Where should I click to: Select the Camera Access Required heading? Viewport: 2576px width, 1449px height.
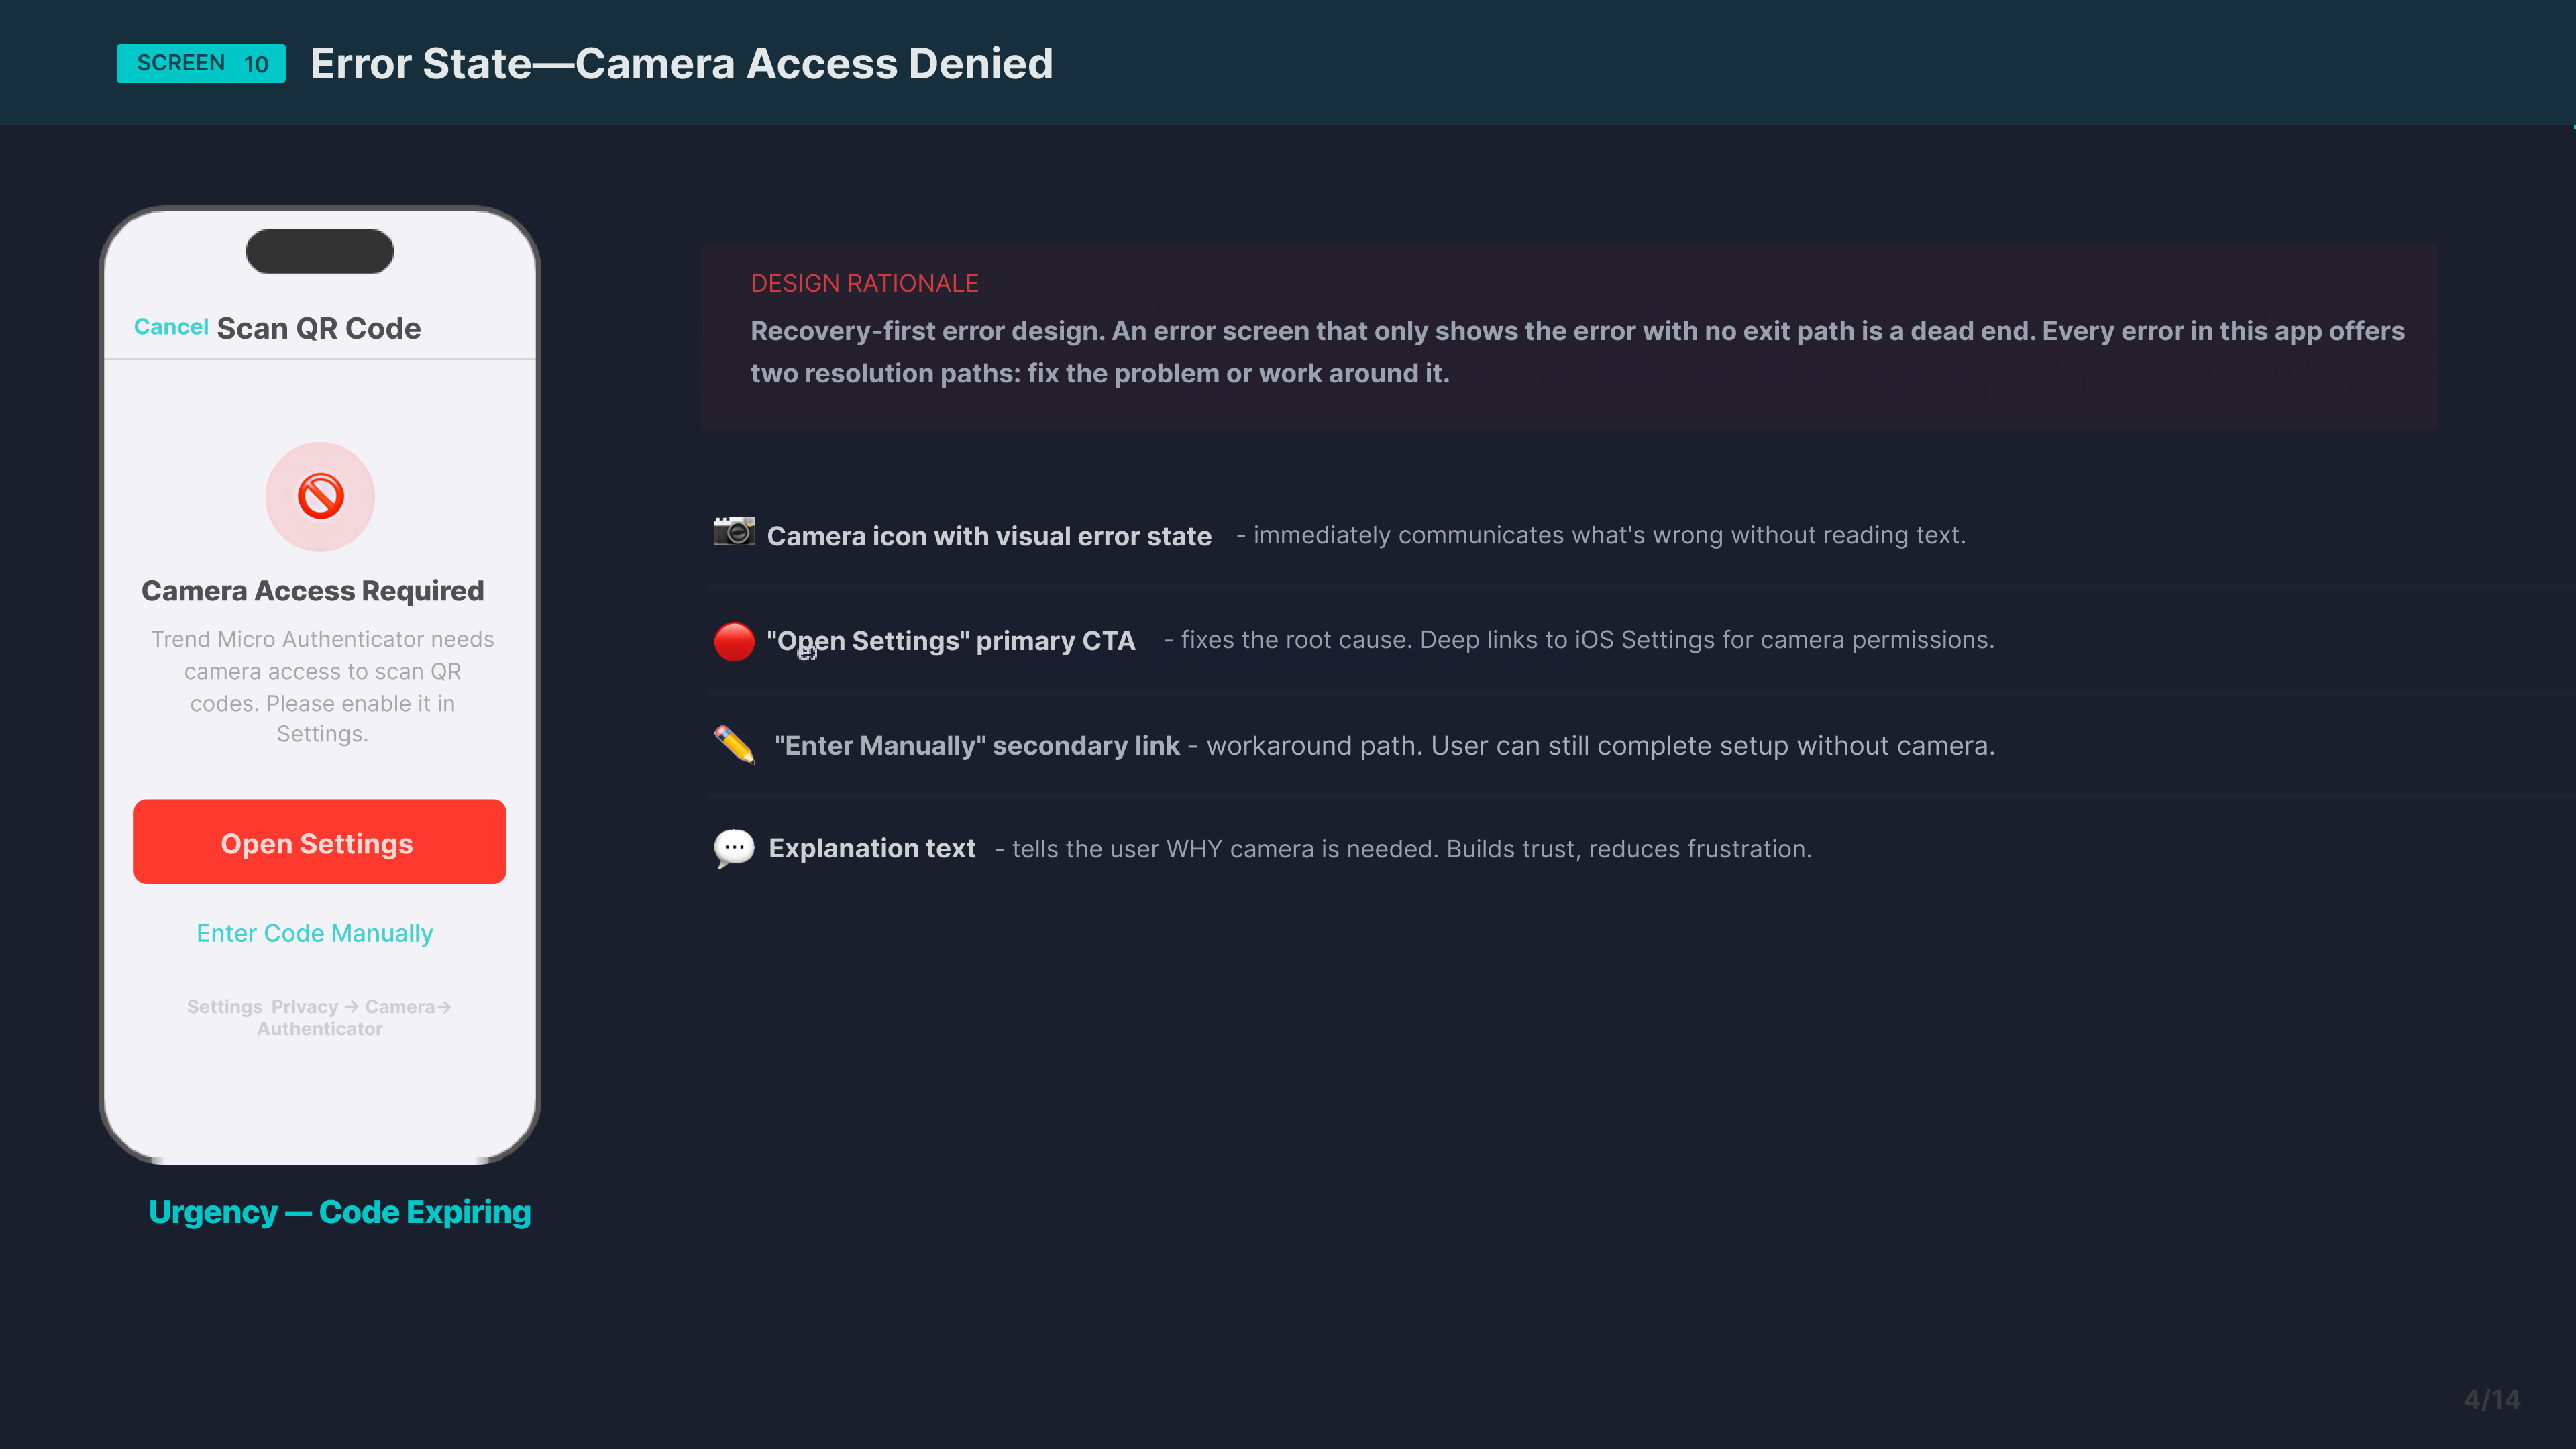click(312, 591)
